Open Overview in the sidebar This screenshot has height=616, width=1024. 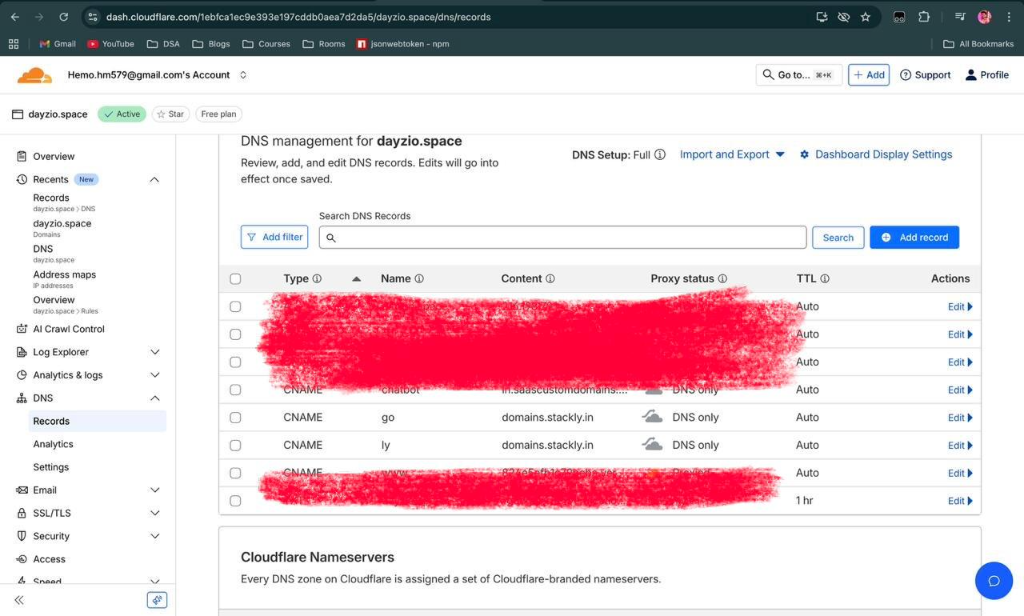(54, 157)
